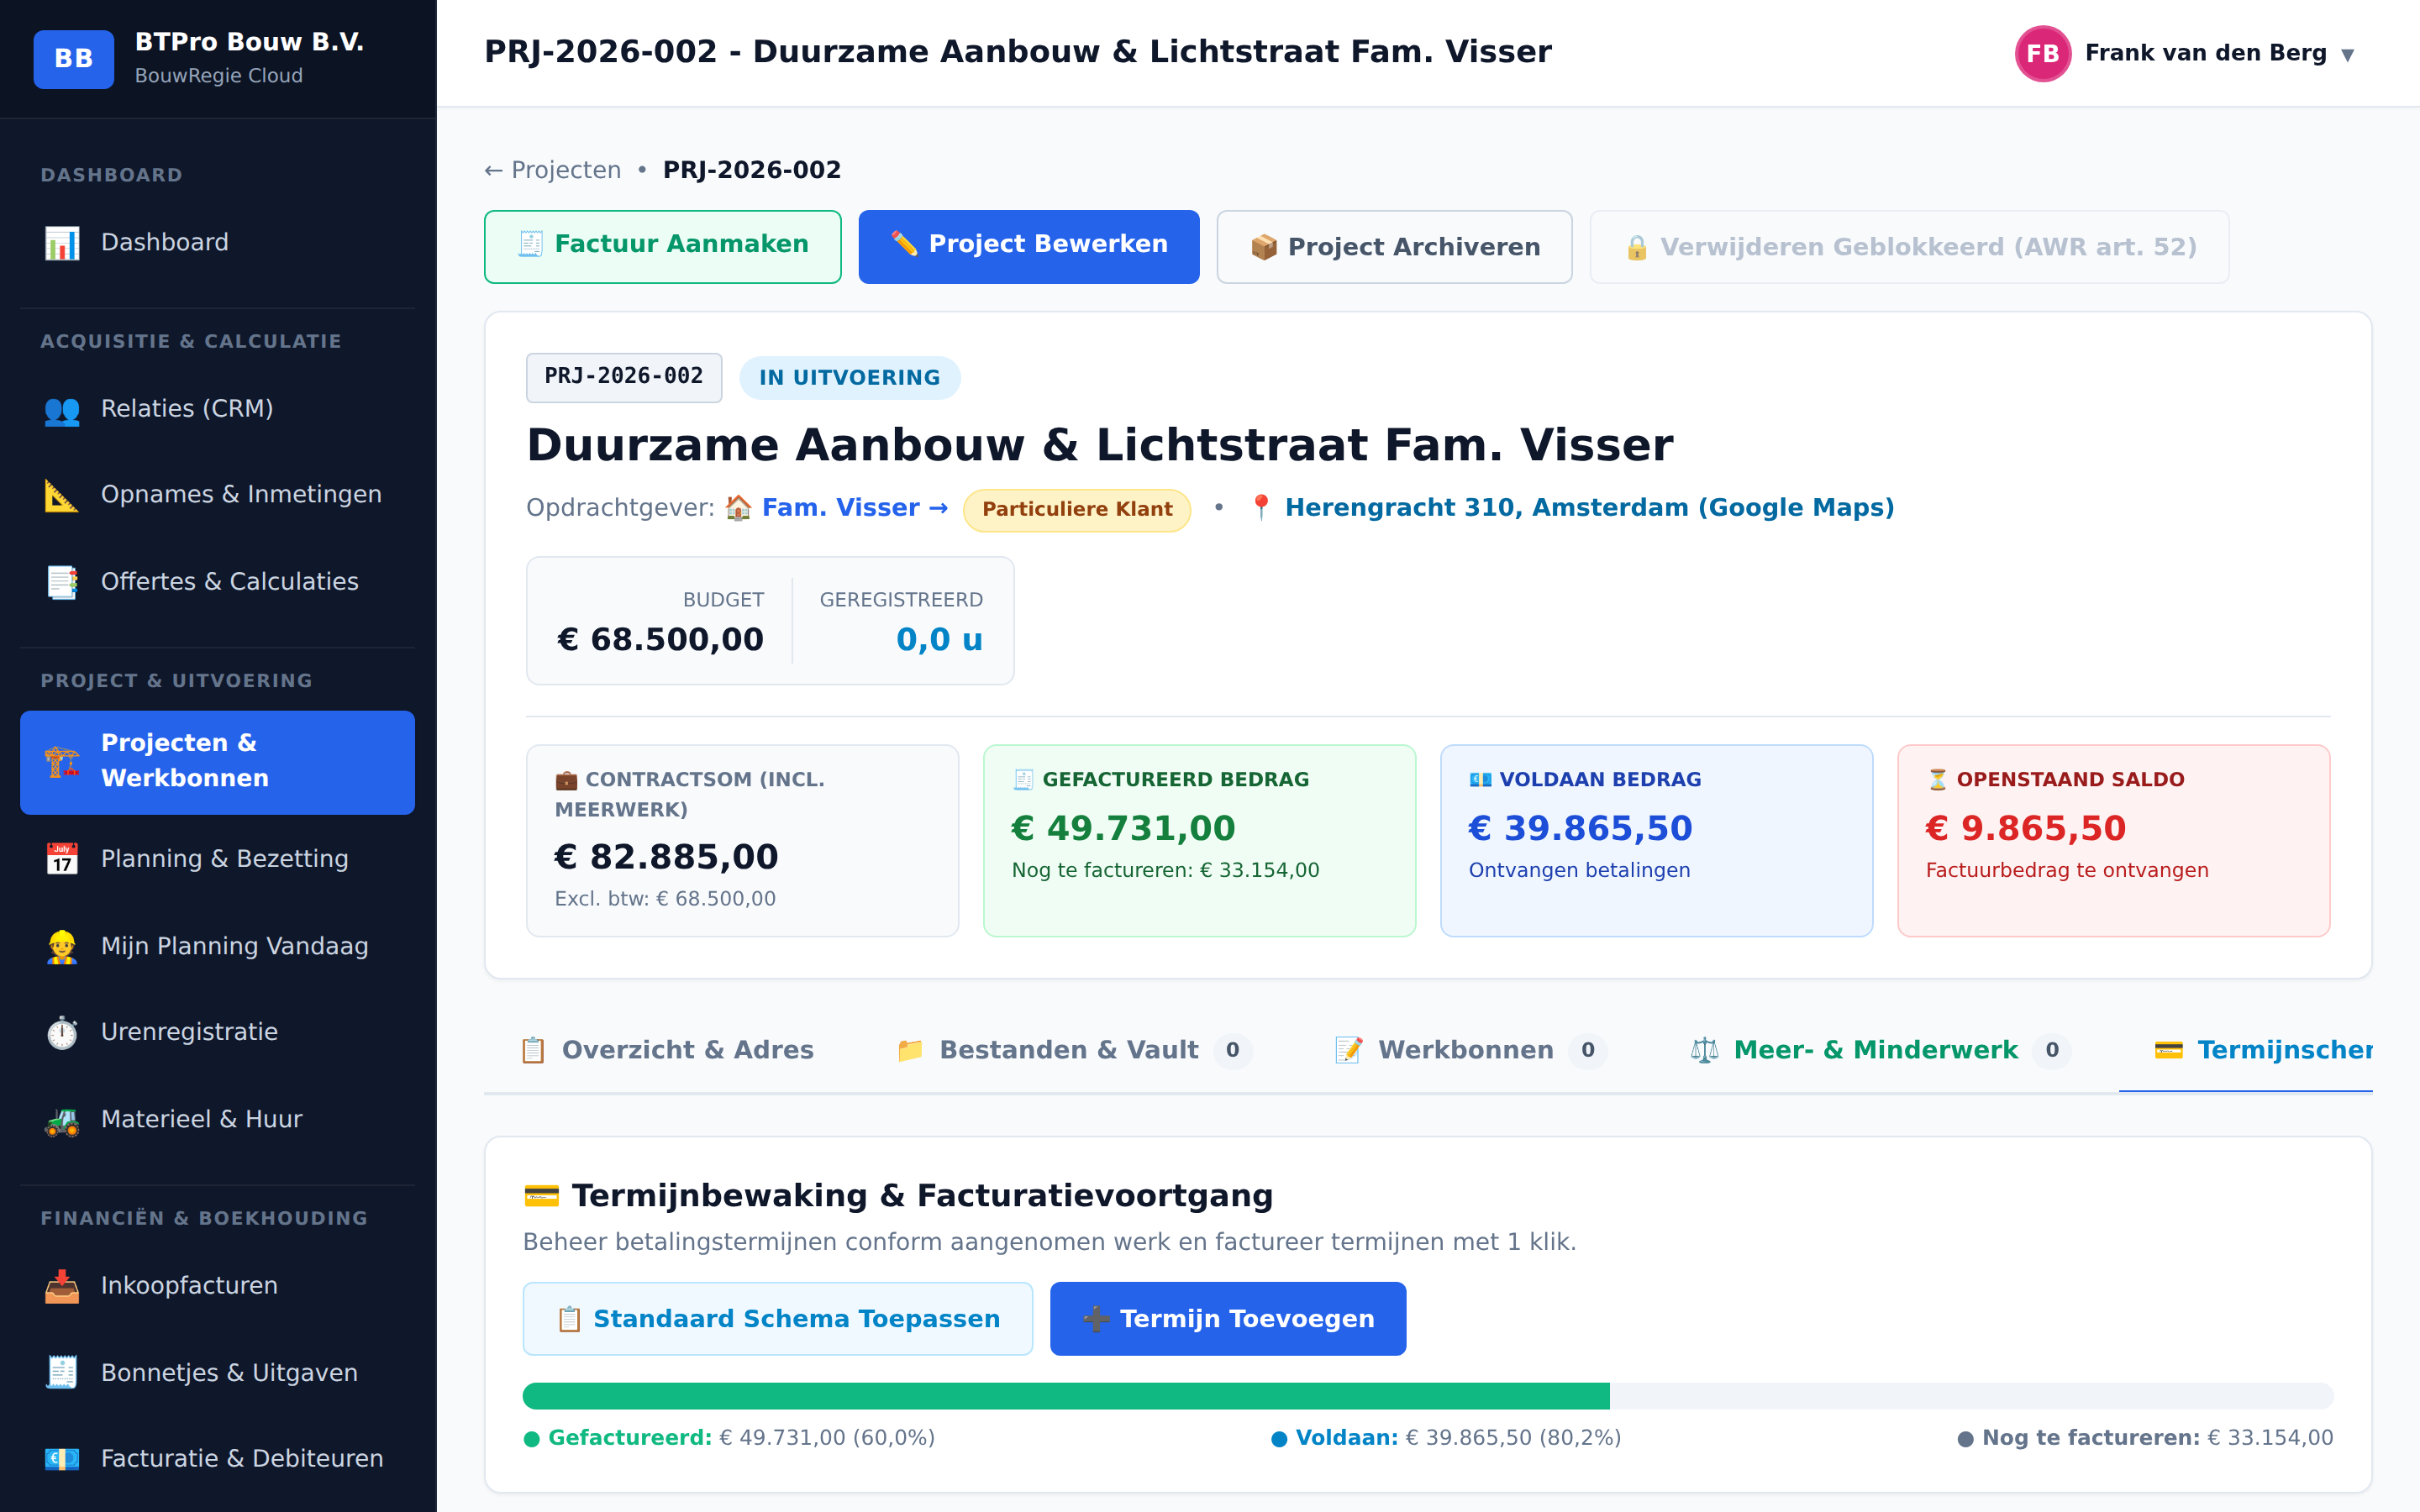Click the Facturatie & Debiteuren money icon
The width and height of the screenshot is (2420, 1512).
point(62,1459)
